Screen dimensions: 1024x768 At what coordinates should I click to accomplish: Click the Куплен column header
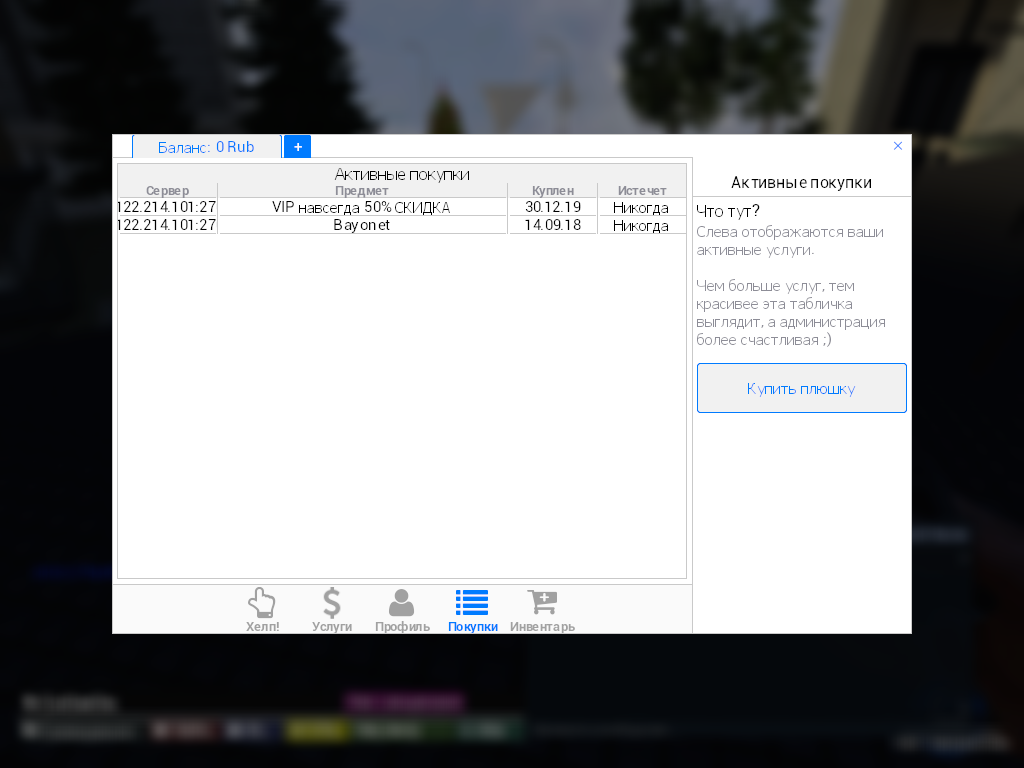pos(552,191)
